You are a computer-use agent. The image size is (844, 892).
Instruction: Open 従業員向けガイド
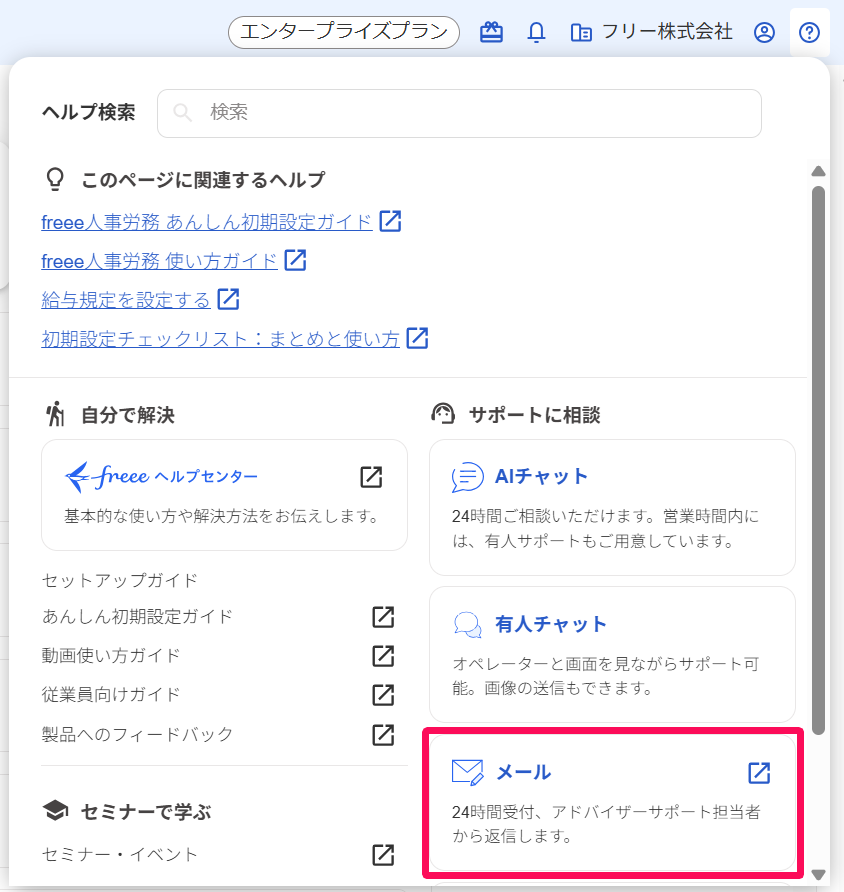(x=111, y=695)
